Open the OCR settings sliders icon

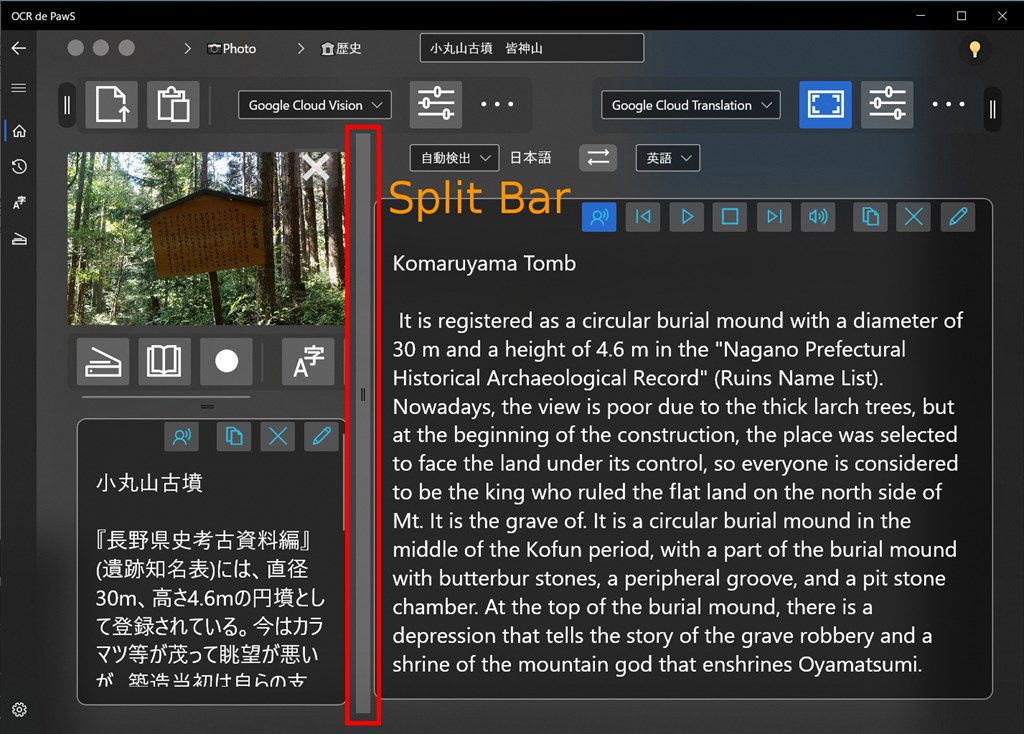click(x=436, y=105)
